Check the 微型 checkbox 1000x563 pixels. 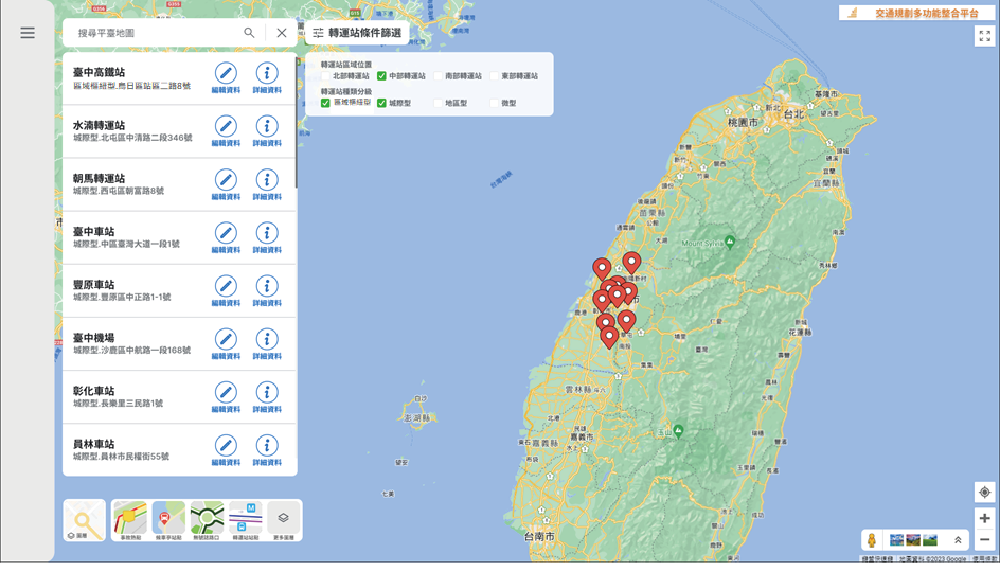point(494,103)
